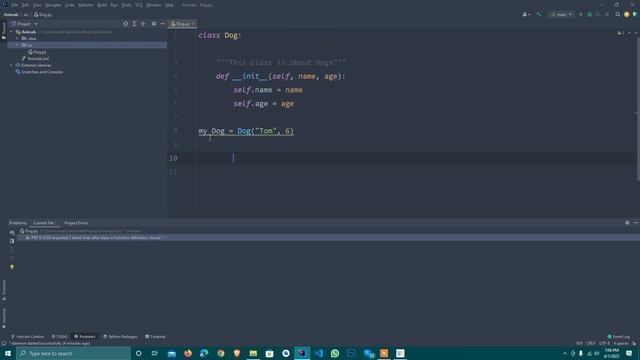Open the Project view dropdown
640x360 pixels.
(24, 24)
